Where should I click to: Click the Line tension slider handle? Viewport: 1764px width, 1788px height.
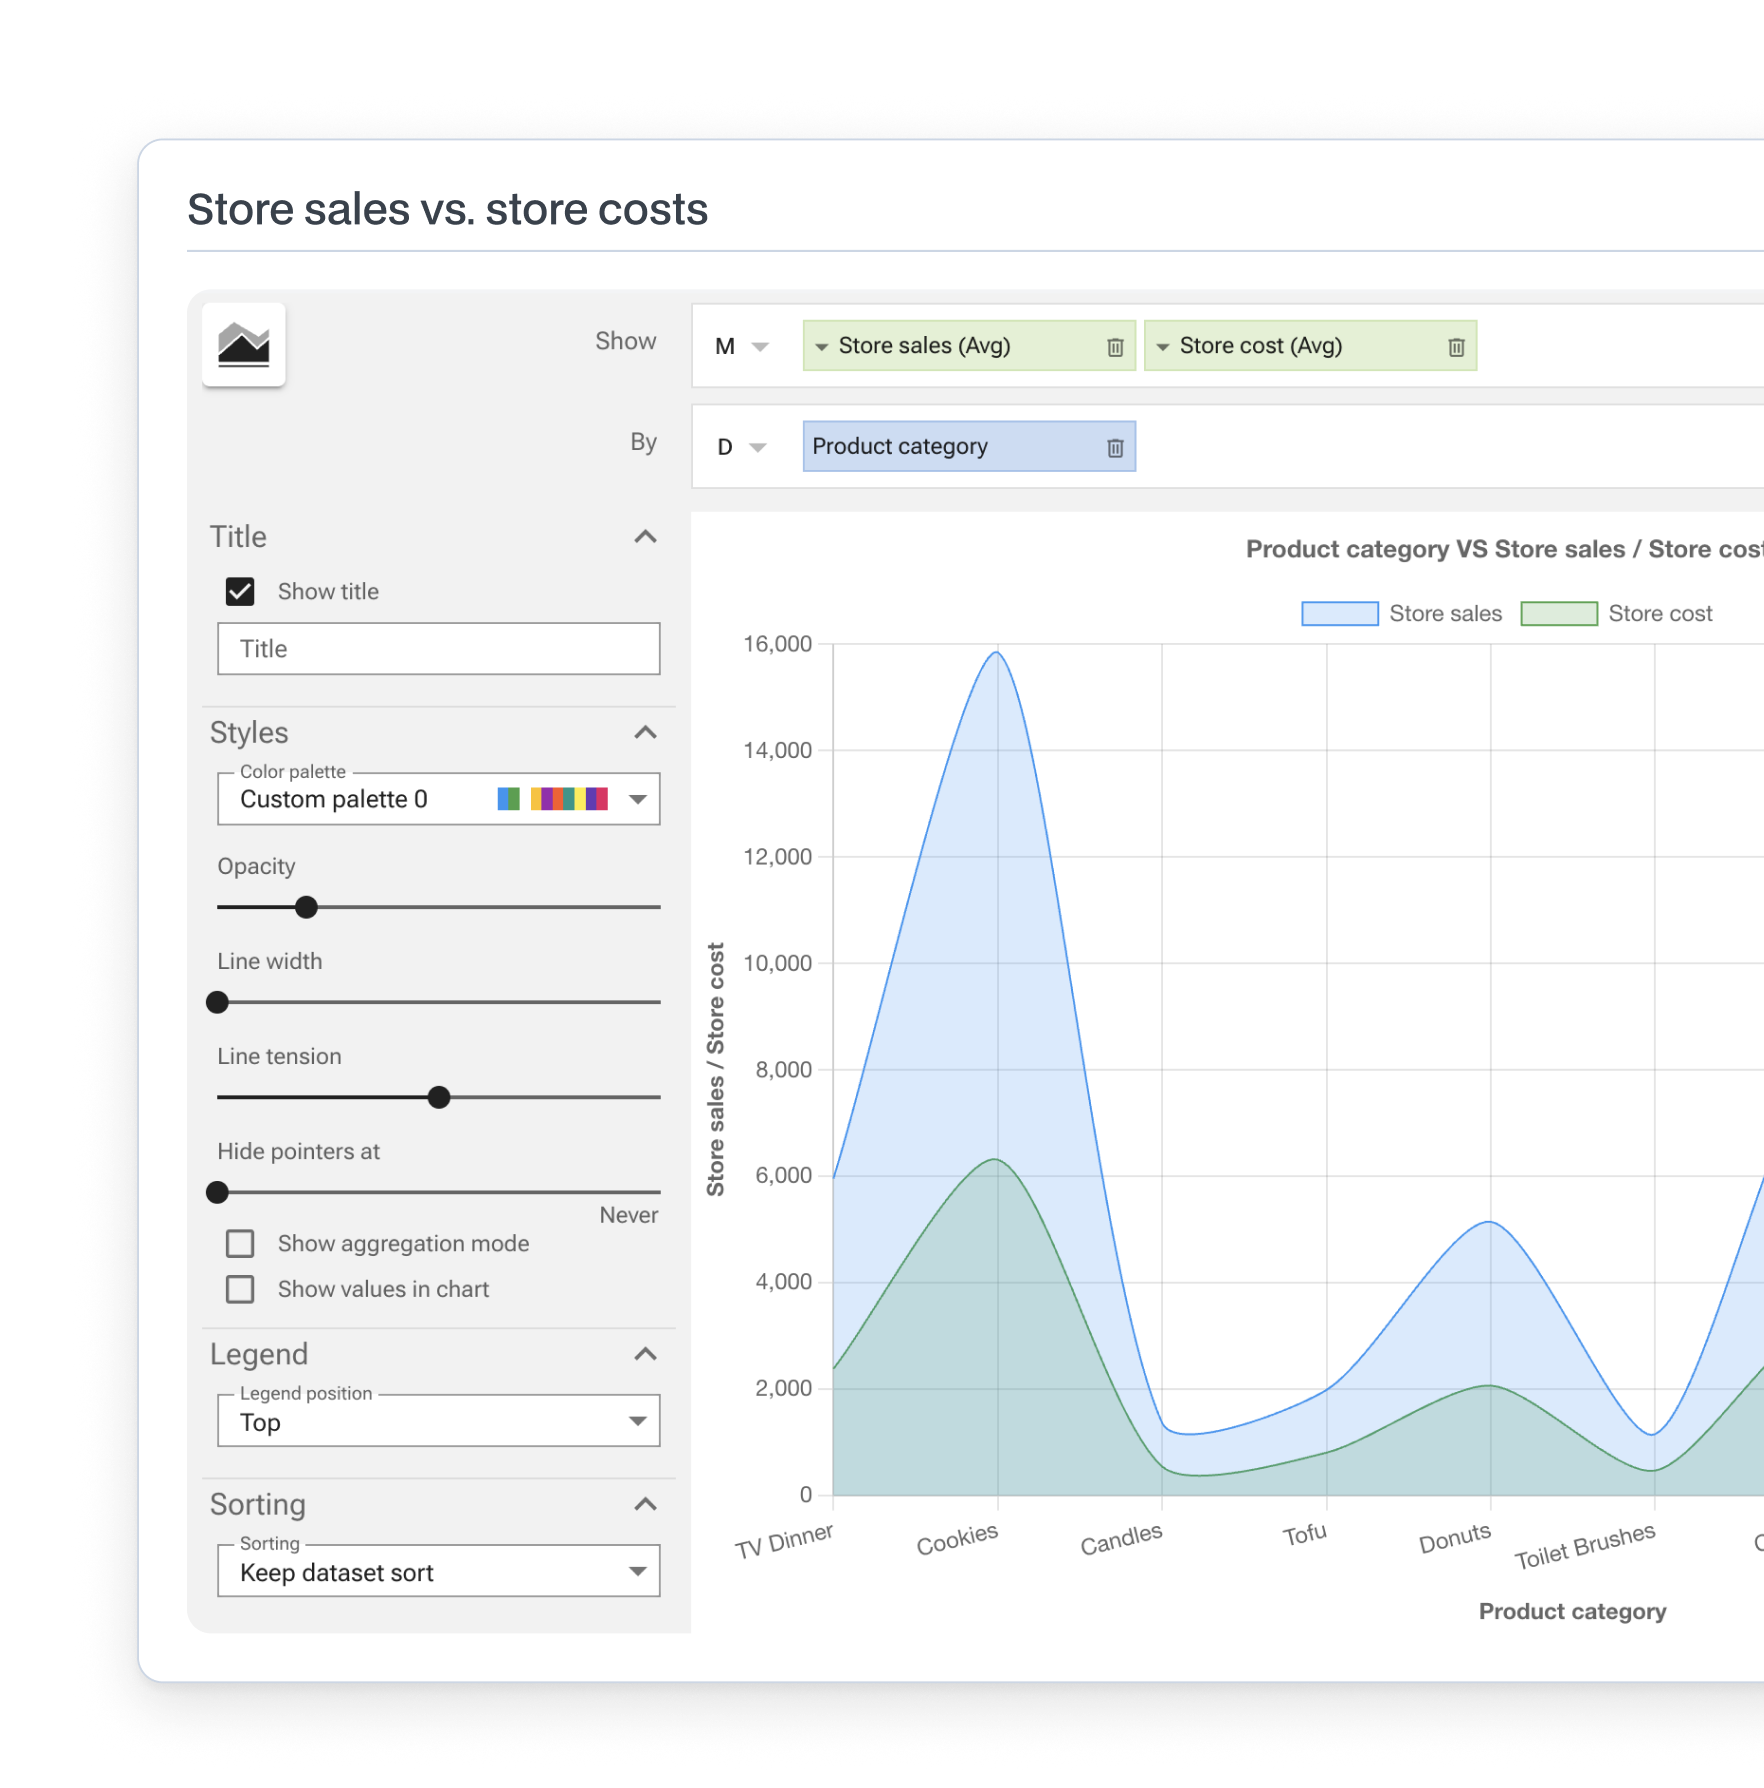click(439, 1097)
